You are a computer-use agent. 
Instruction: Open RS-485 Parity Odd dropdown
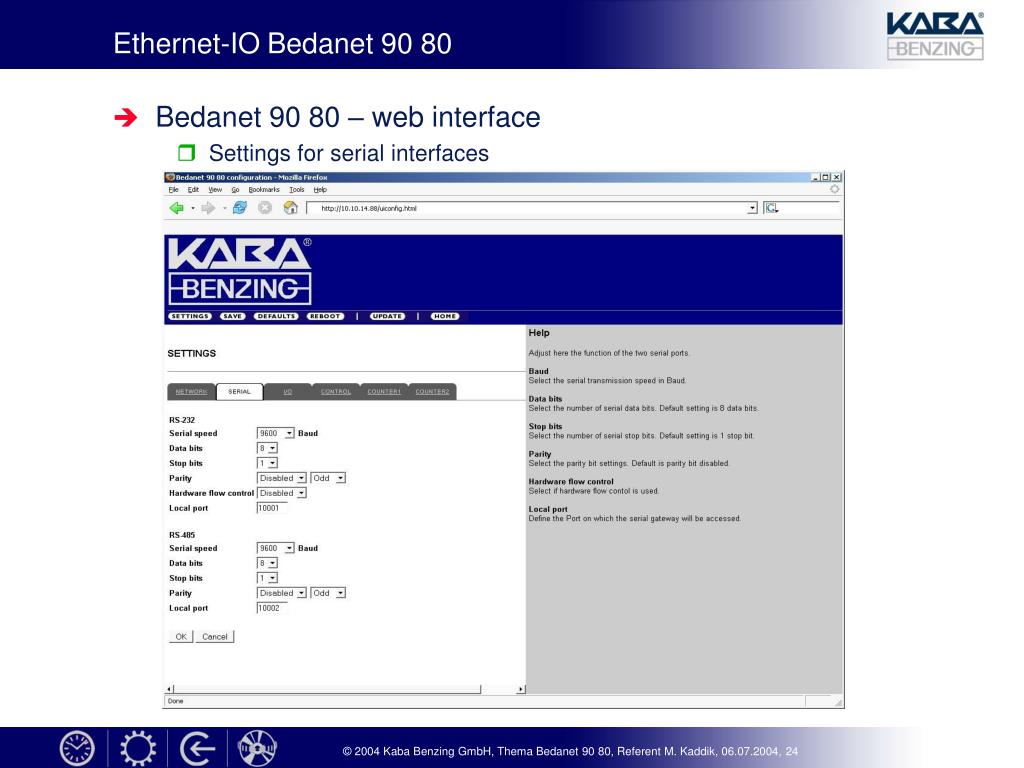click(340, 593)
